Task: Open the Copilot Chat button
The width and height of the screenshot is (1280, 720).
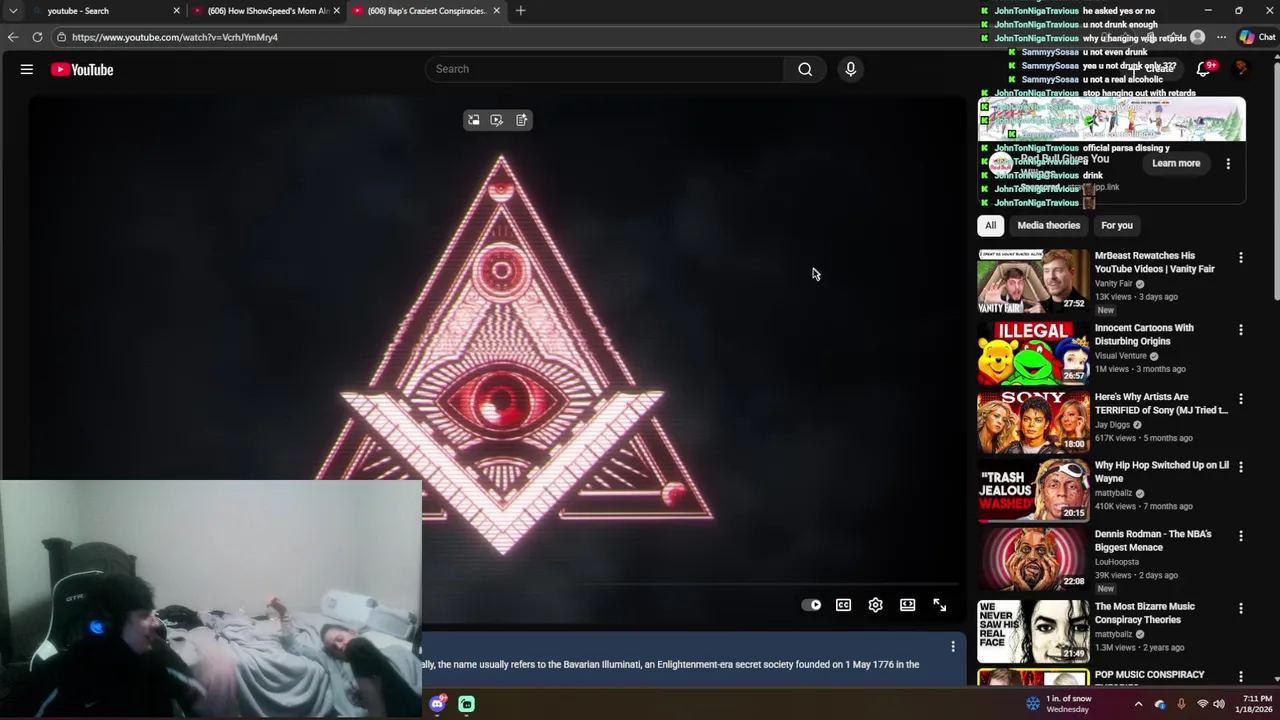Action: [x=1257, y=37]
